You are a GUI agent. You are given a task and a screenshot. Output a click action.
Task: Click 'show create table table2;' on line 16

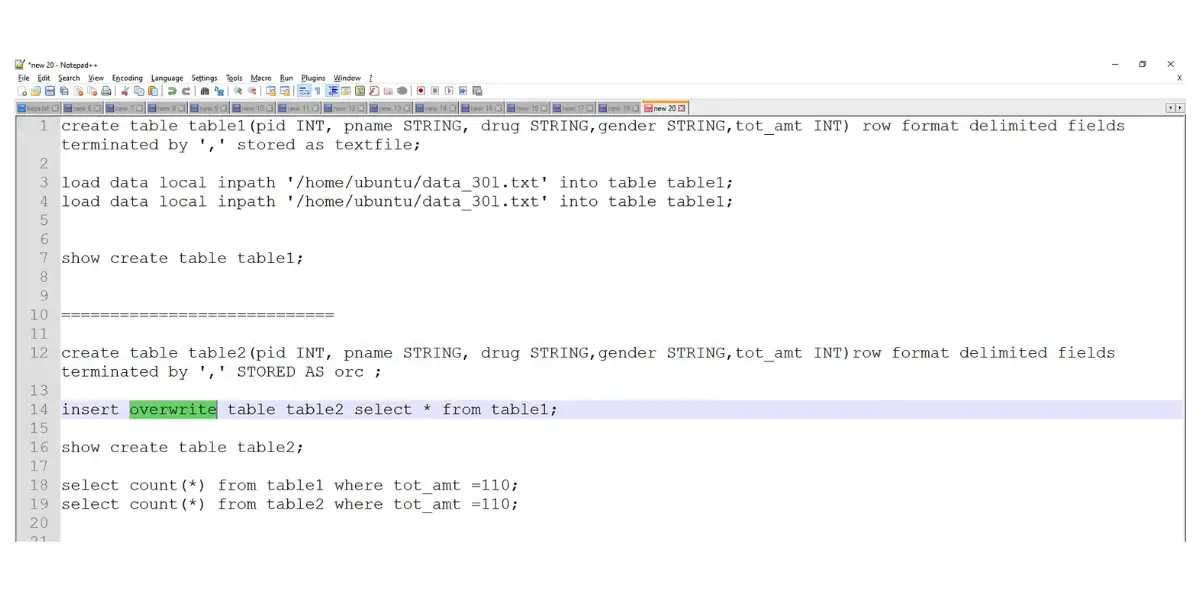[x=182, y=447]
